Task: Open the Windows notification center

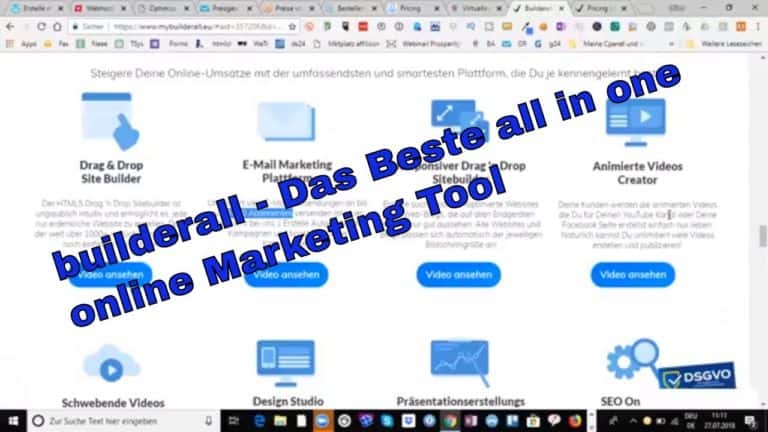Action: (750, 421)
